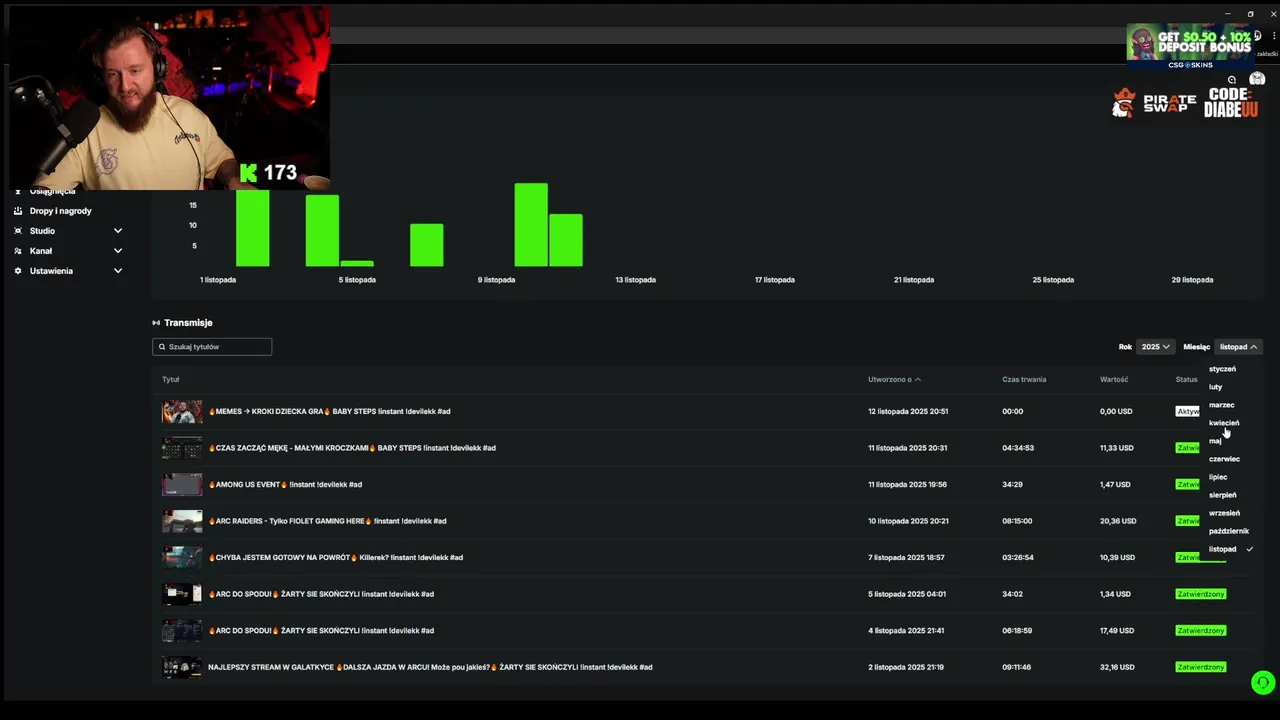Click the Kanał people icon in sidebar

(x=18, y=251)
